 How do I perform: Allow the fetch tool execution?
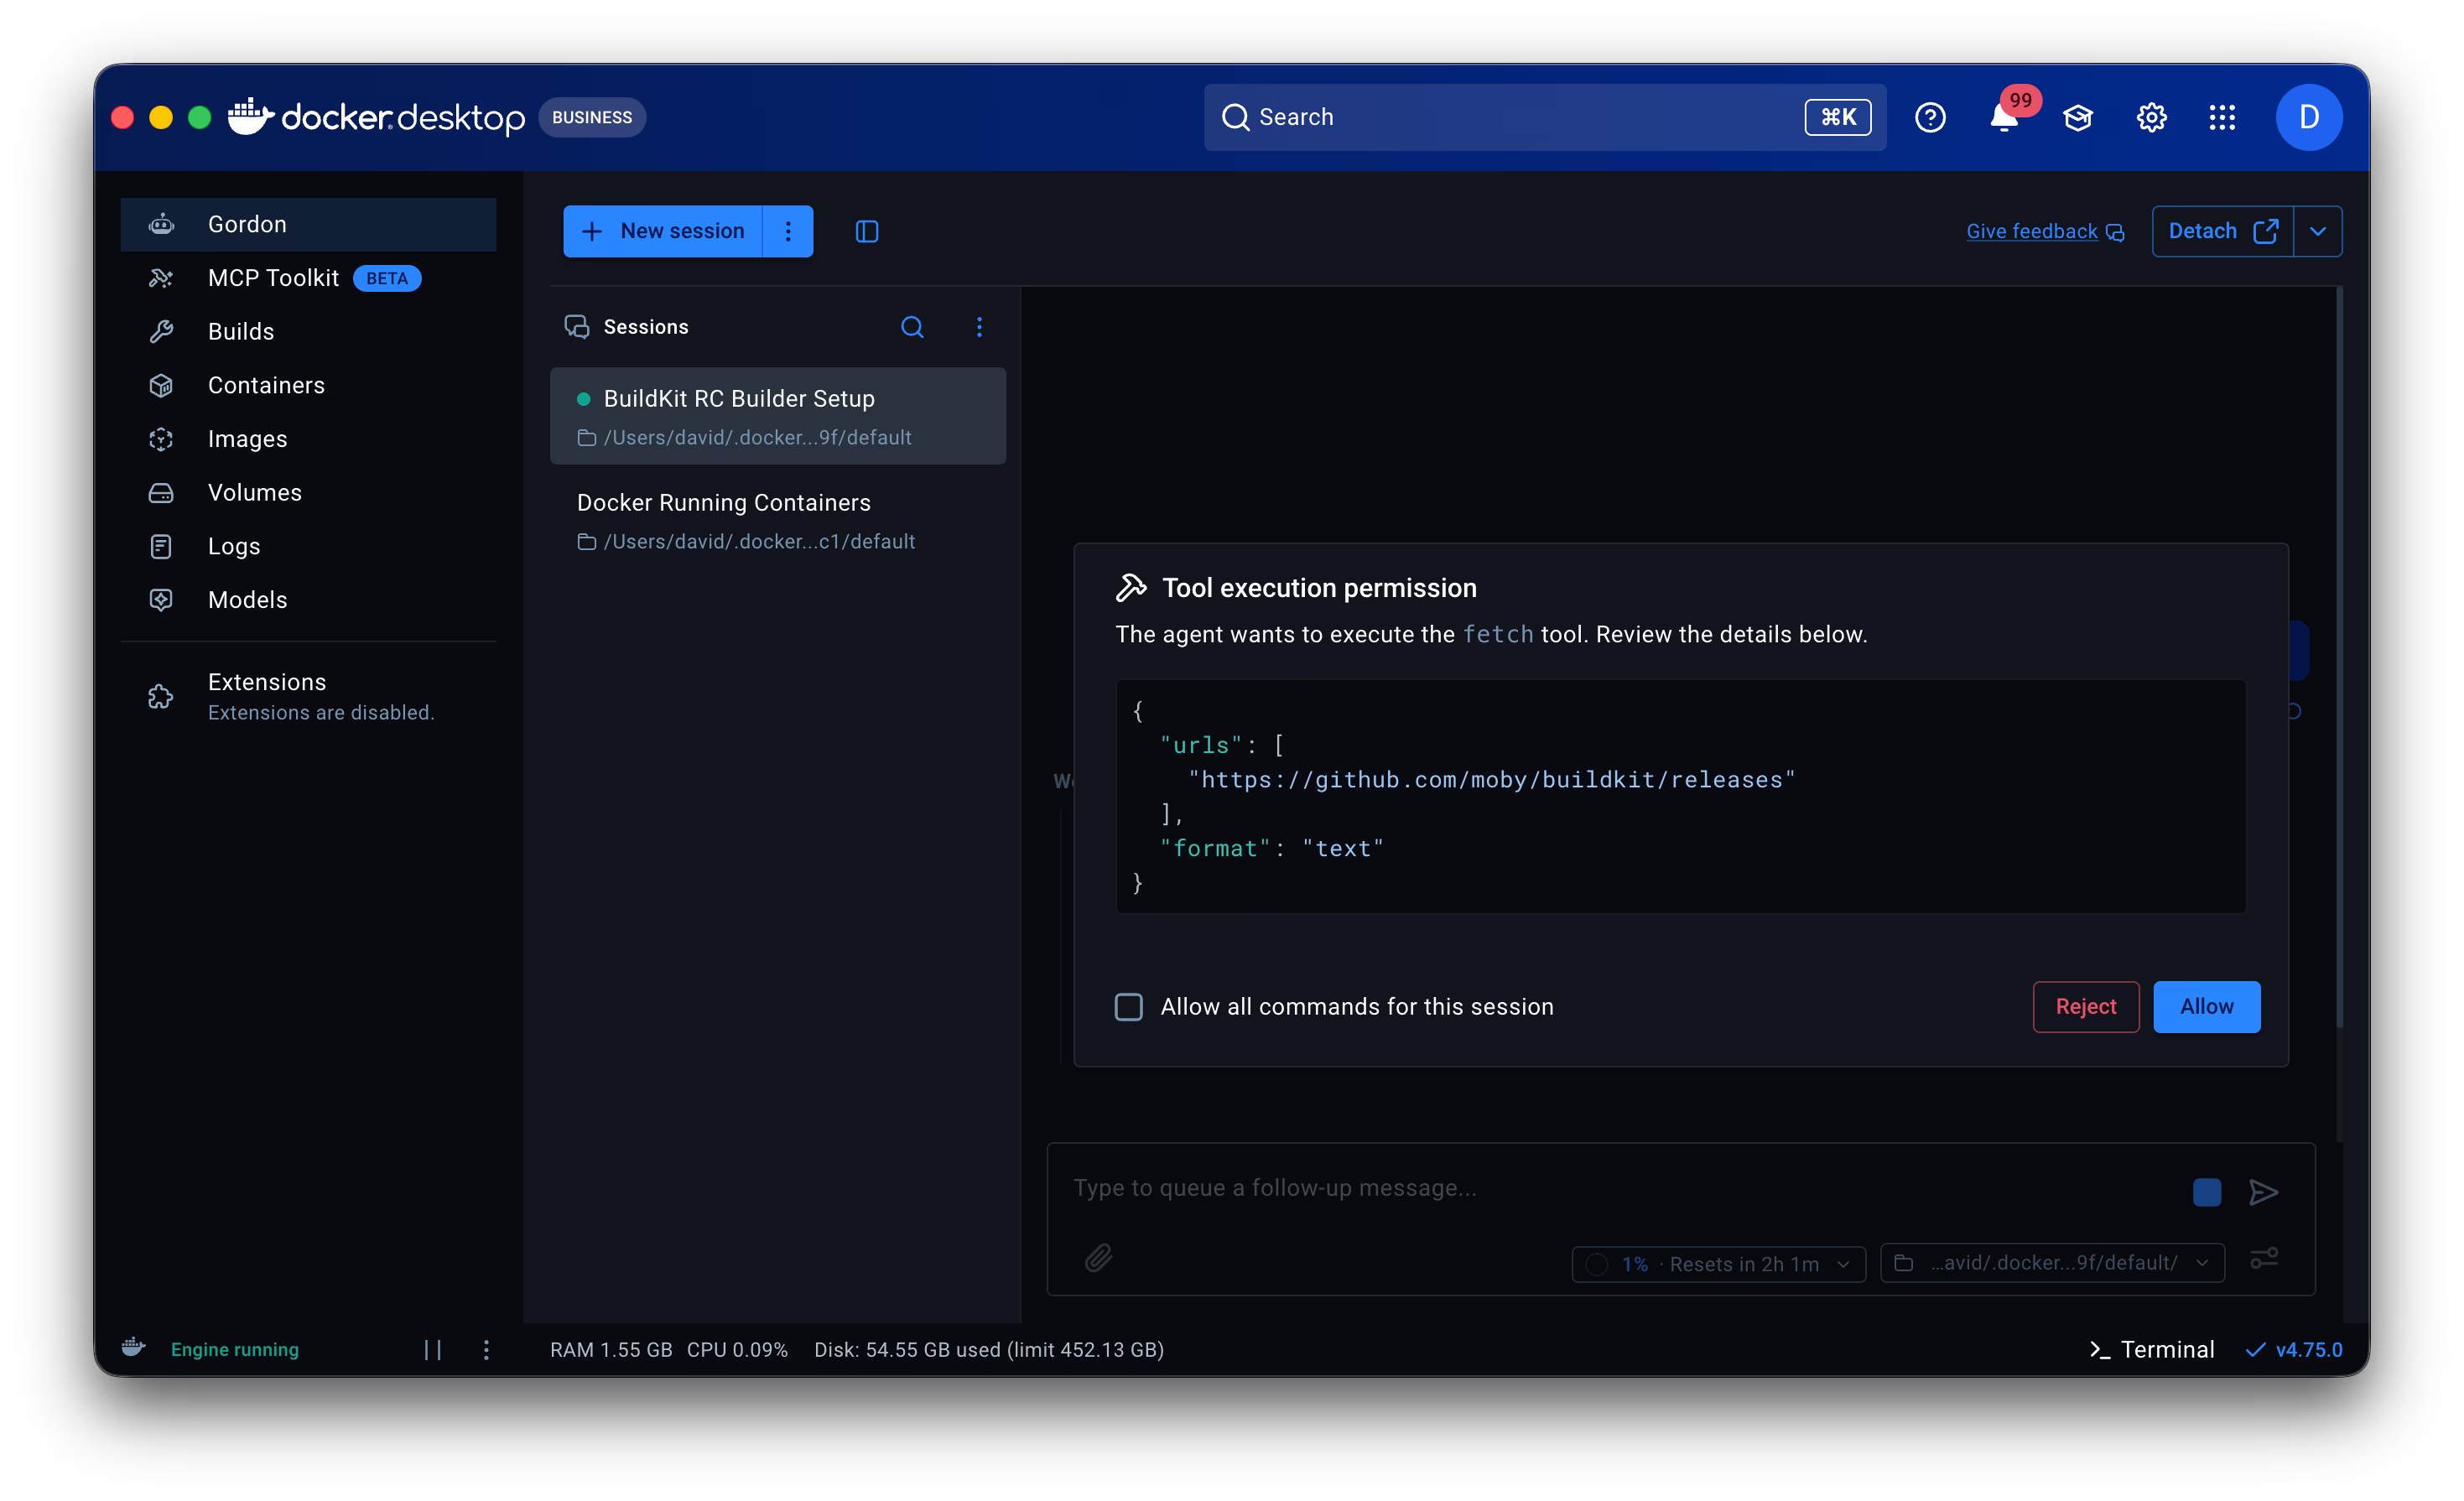click(2206, 1006)
